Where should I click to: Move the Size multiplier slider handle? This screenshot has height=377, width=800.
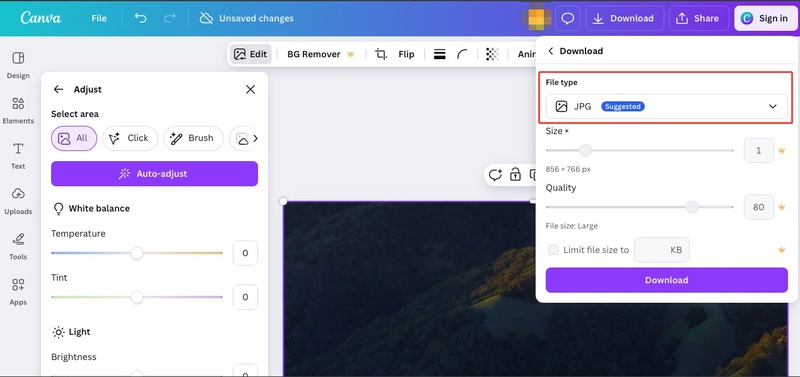[585, 150]
